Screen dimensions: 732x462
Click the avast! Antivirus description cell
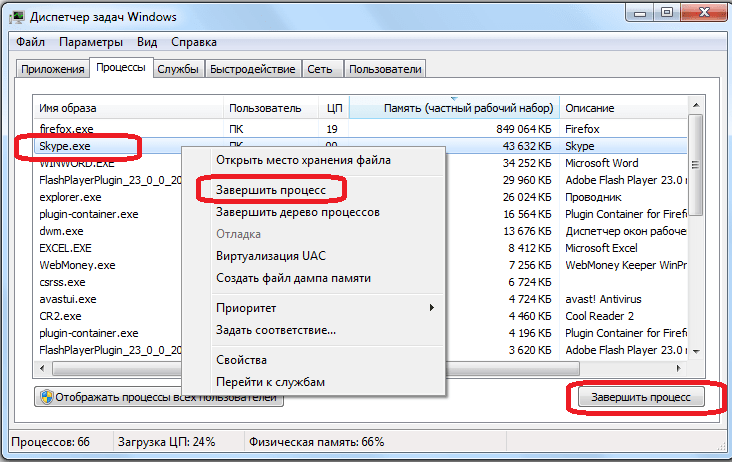603,299
